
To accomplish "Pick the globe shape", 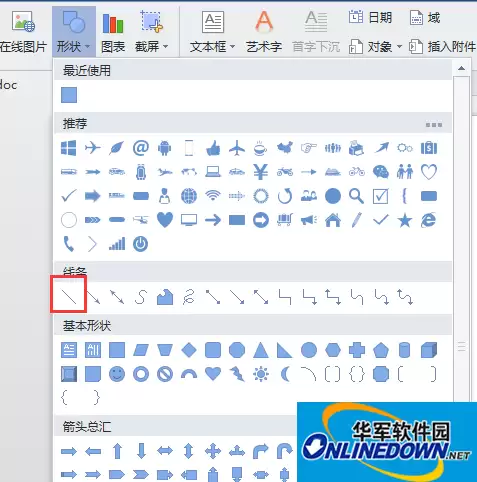I will (189, 196).
